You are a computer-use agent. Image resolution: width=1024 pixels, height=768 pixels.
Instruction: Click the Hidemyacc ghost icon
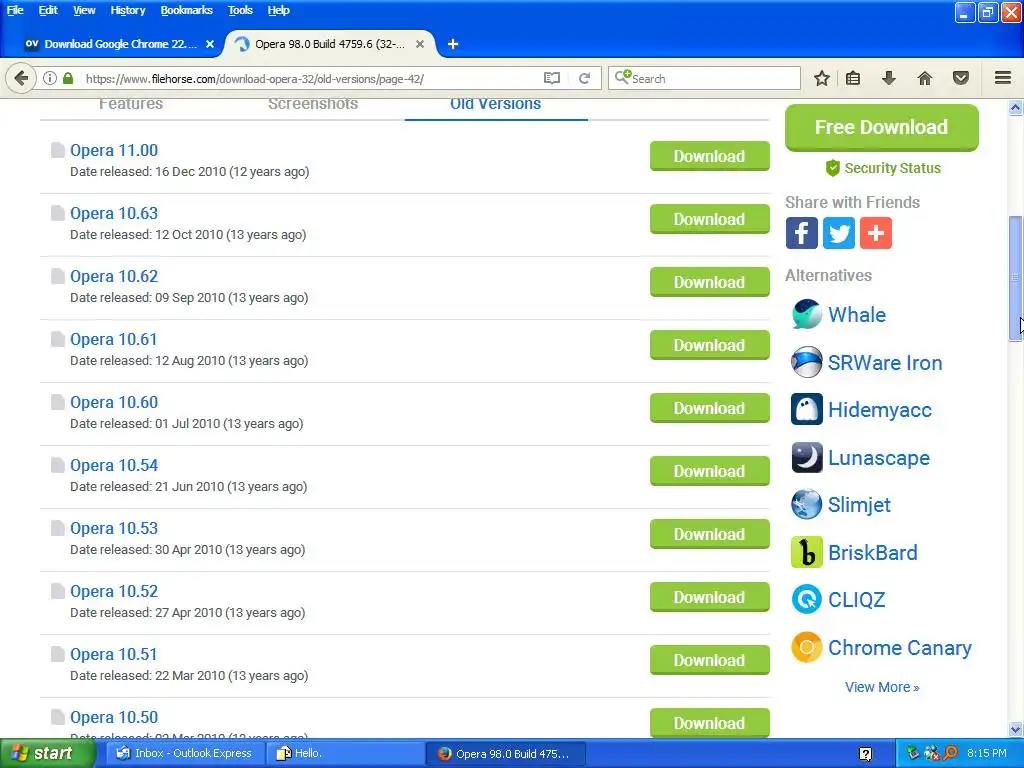tap(807, 410)
